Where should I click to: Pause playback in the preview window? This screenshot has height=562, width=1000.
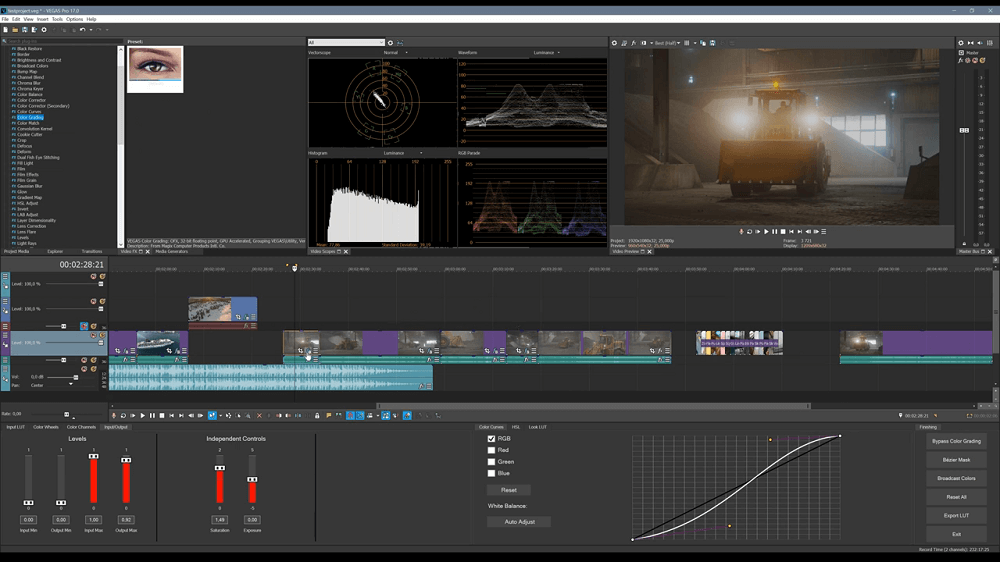tap(774, 232)
